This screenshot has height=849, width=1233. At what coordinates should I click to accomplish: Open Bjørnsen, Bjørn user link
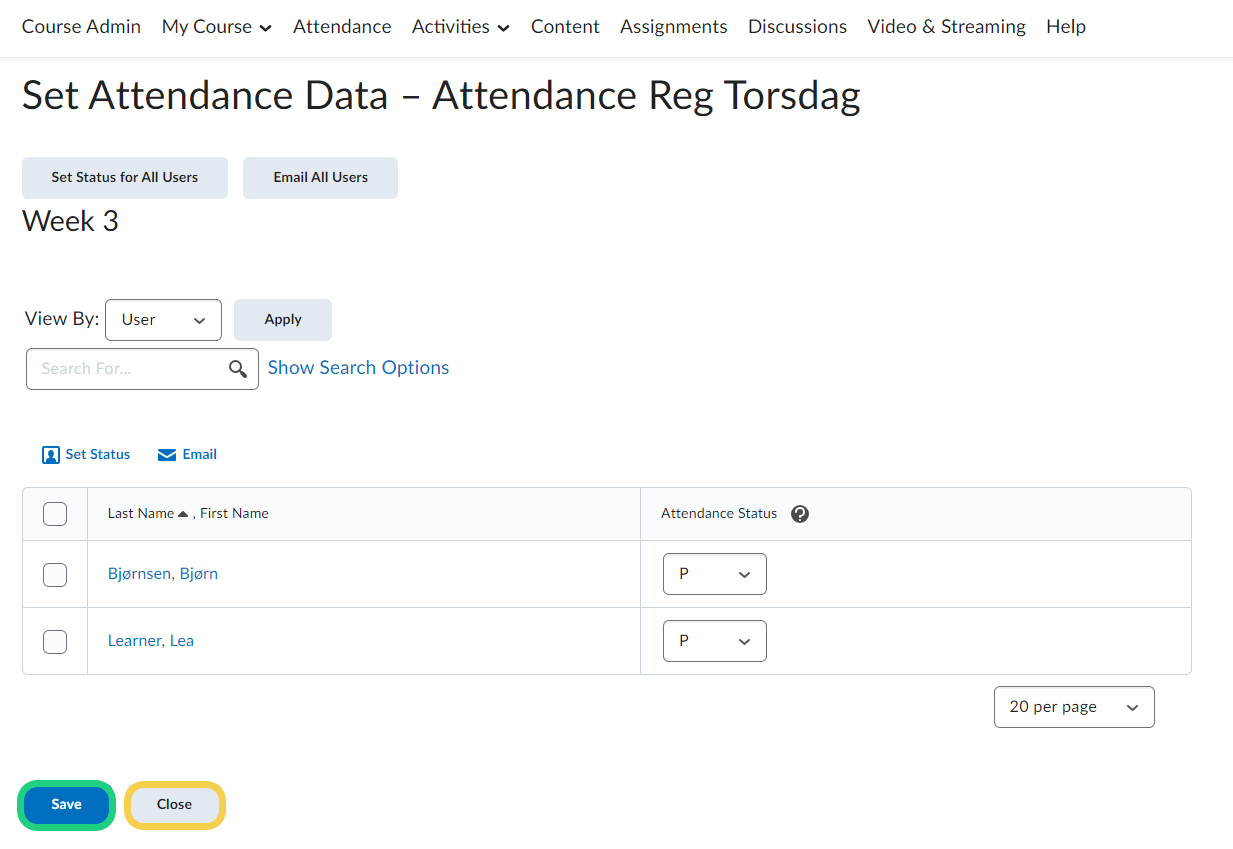point(163,574)
